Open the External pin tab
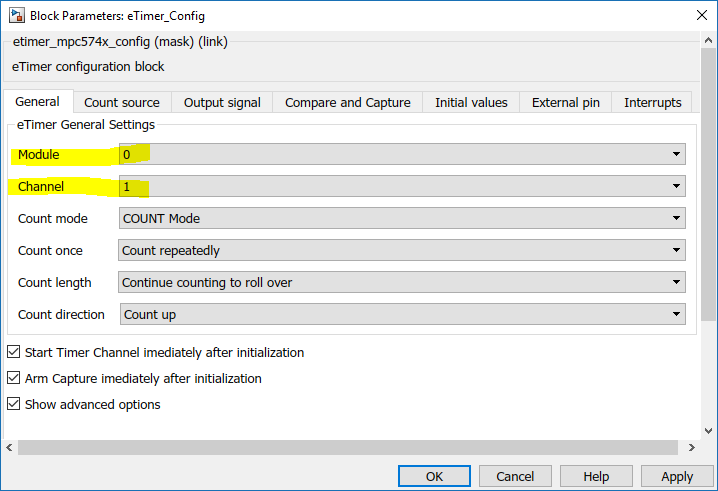The width and height of the screenshot is (718, 491). tap(566, 103)
